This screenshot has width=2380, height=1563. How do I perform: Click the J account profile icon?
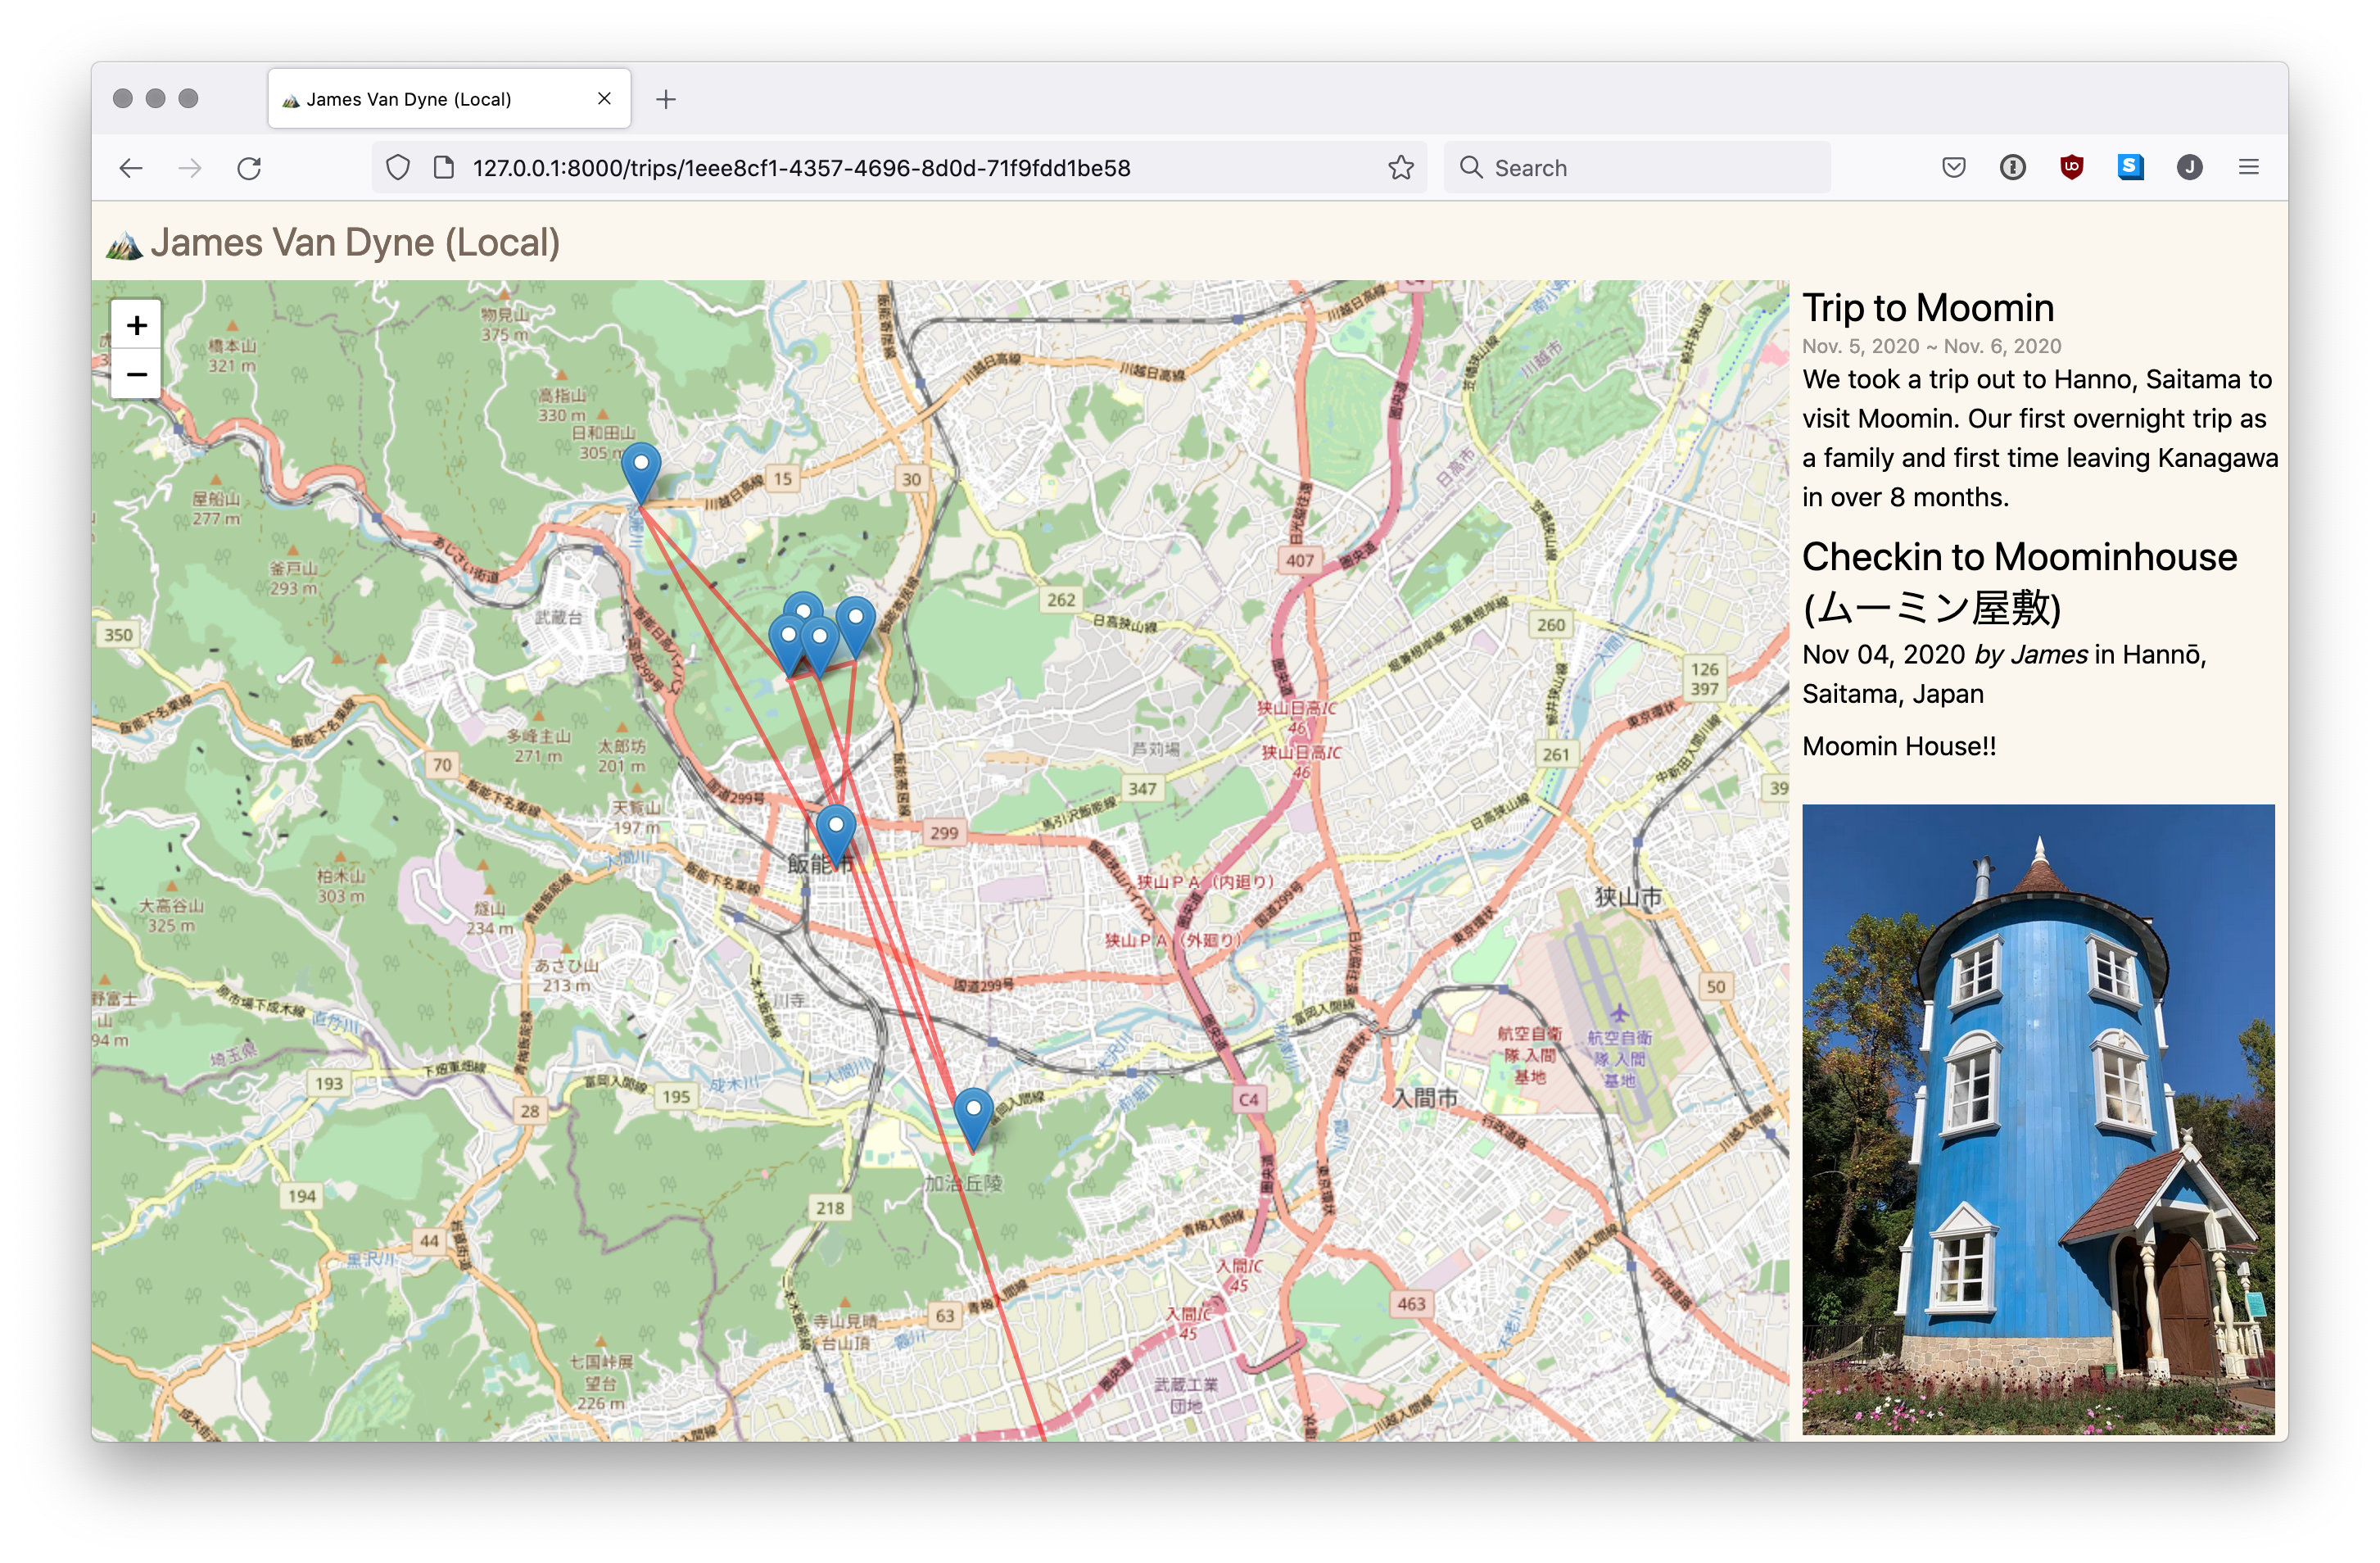coord(2189,167)
